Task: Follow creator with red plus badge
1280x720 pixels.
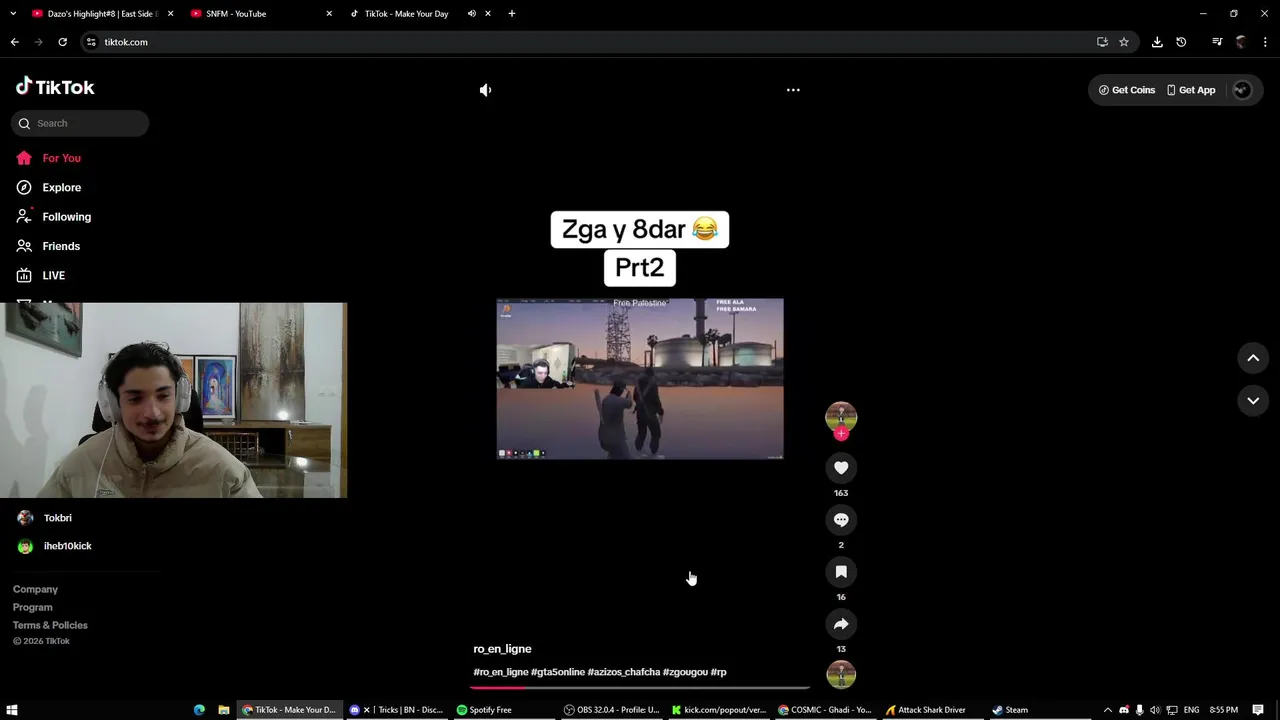Action: pyautogui.click(x=841, y=434)
